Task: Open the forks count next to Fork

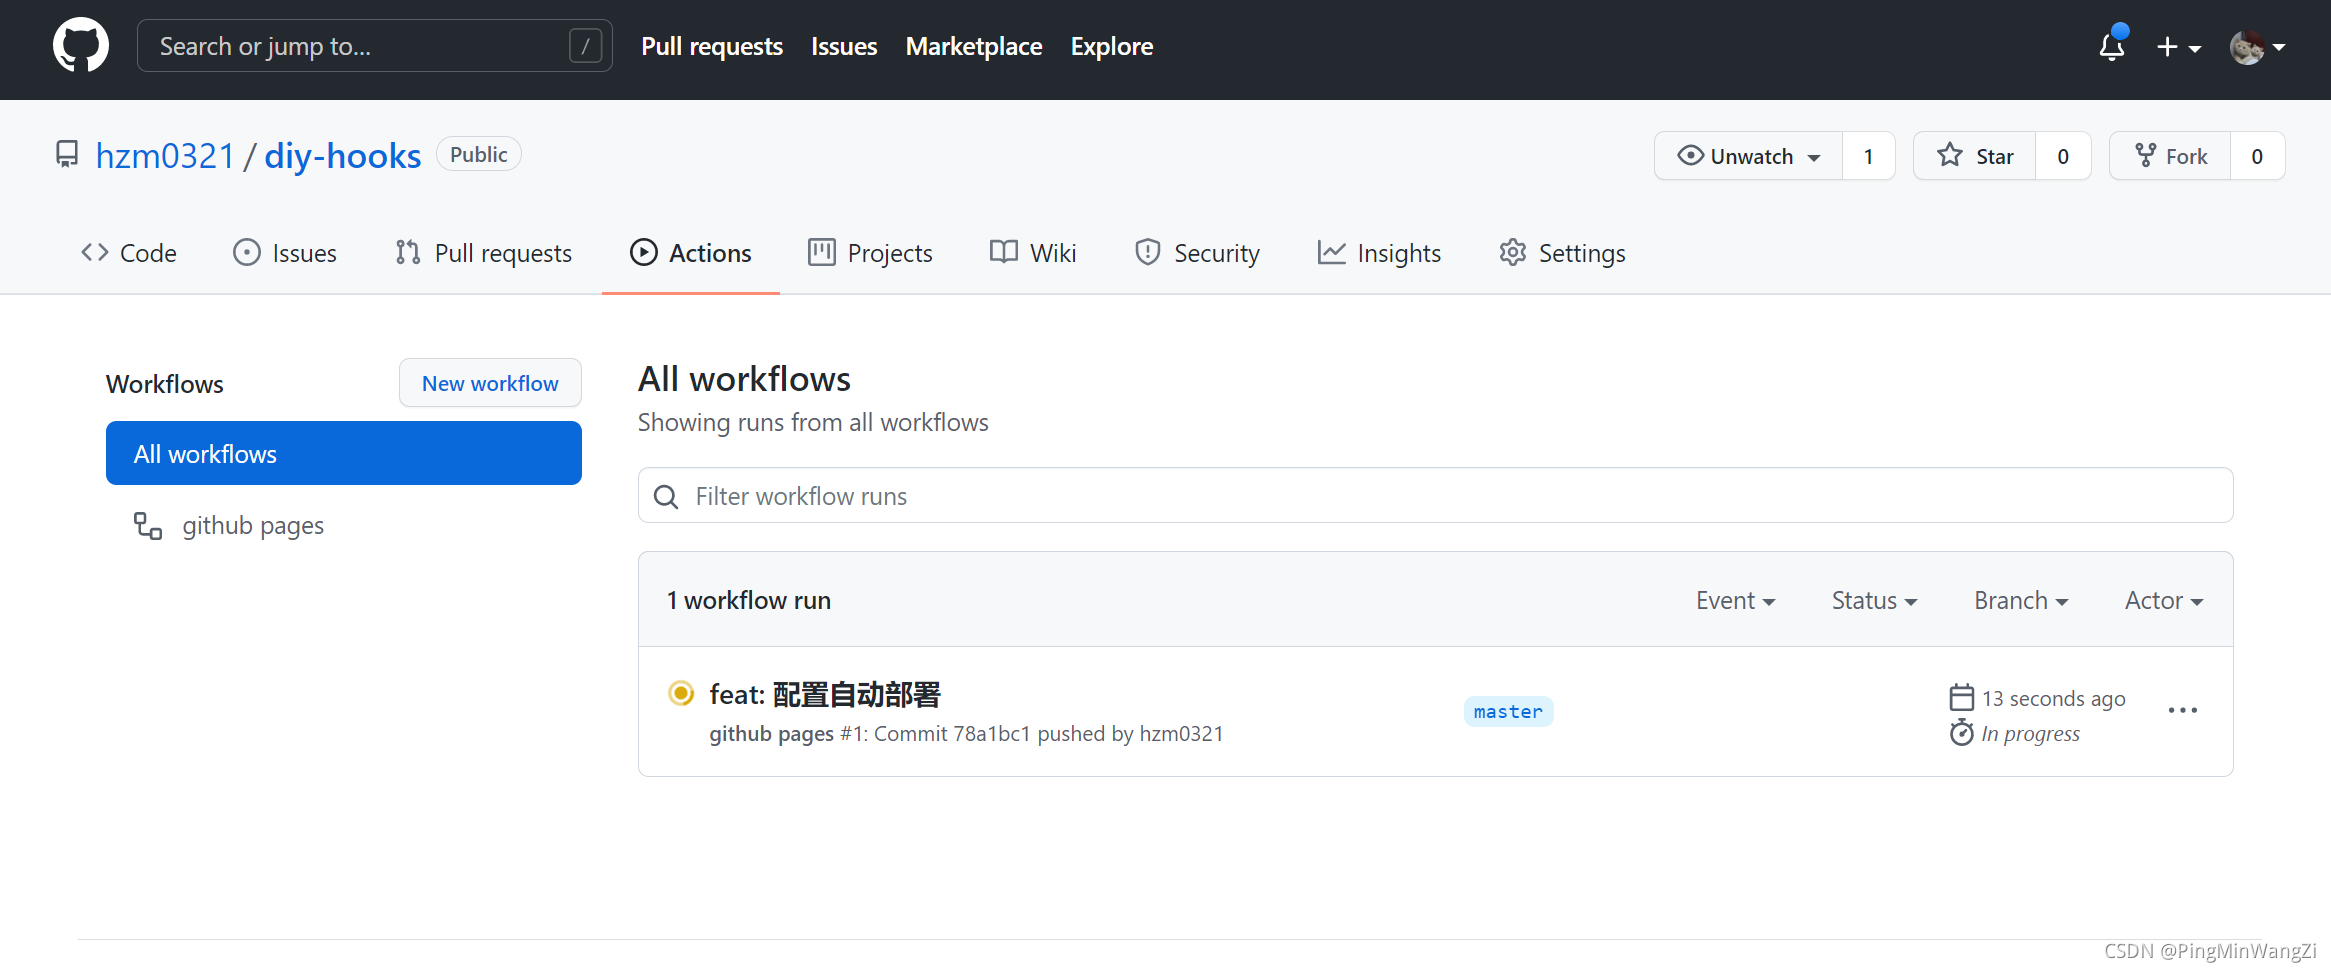Action: coord(2257,156)
